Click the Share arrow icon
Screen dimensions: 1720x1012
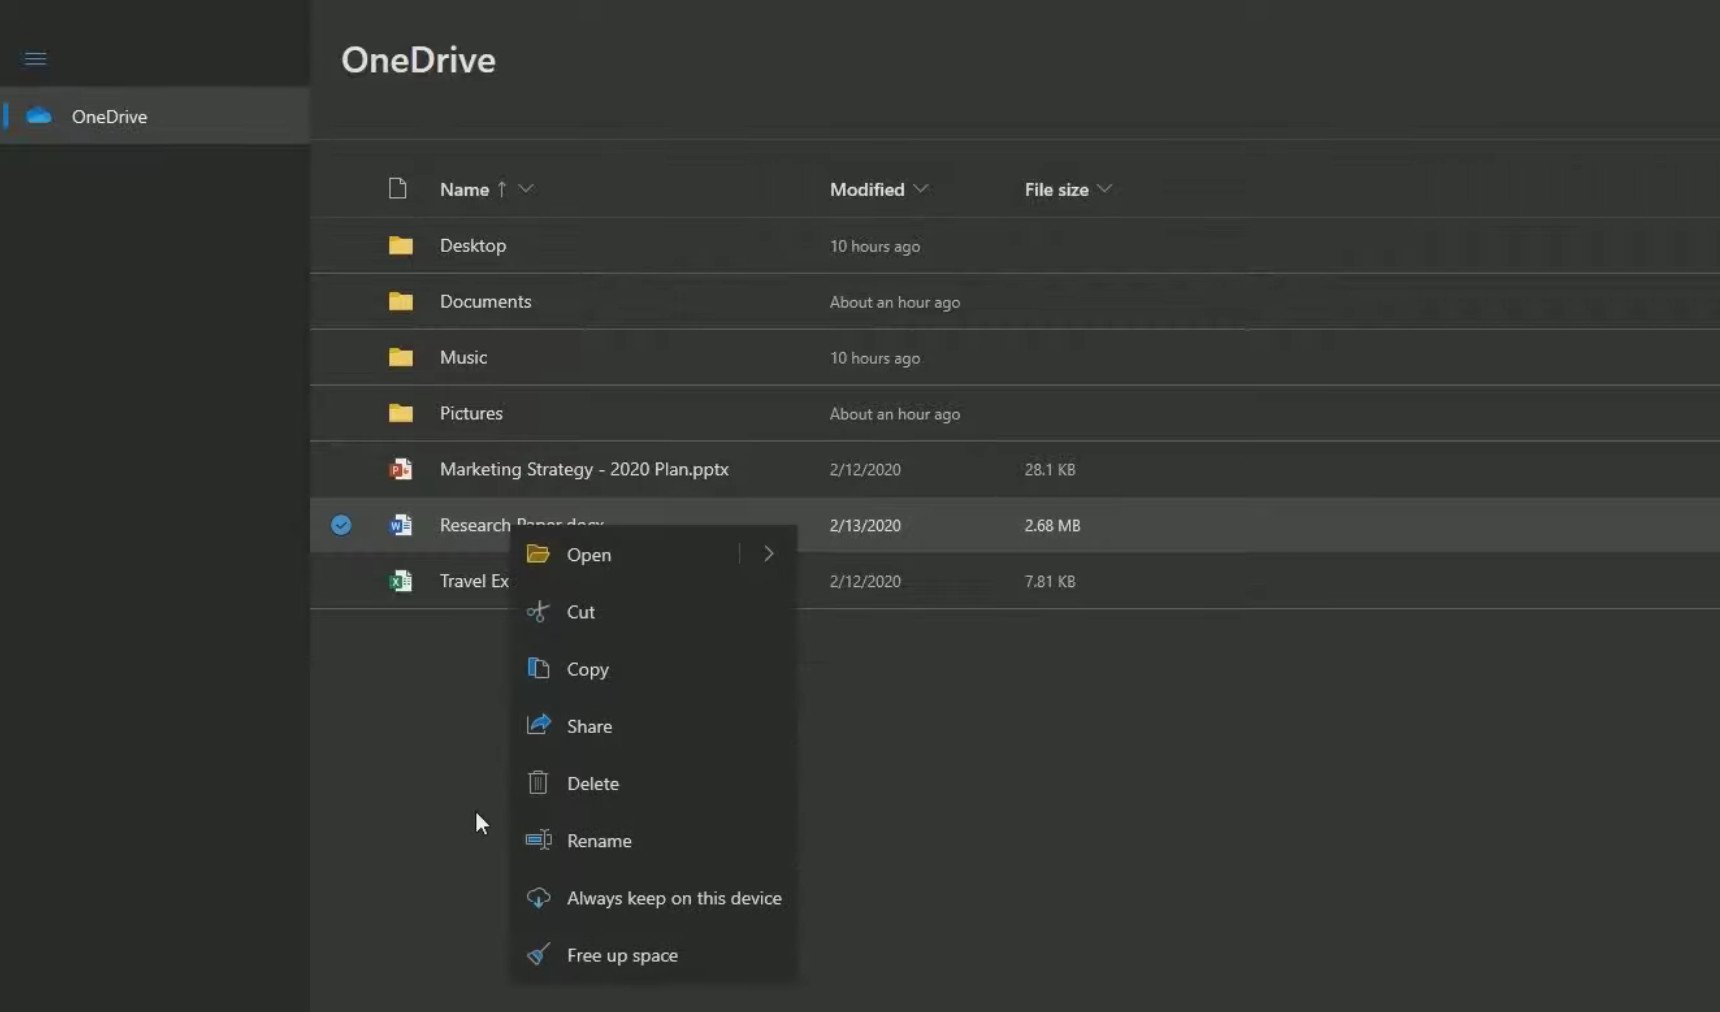tap(538, 725)
